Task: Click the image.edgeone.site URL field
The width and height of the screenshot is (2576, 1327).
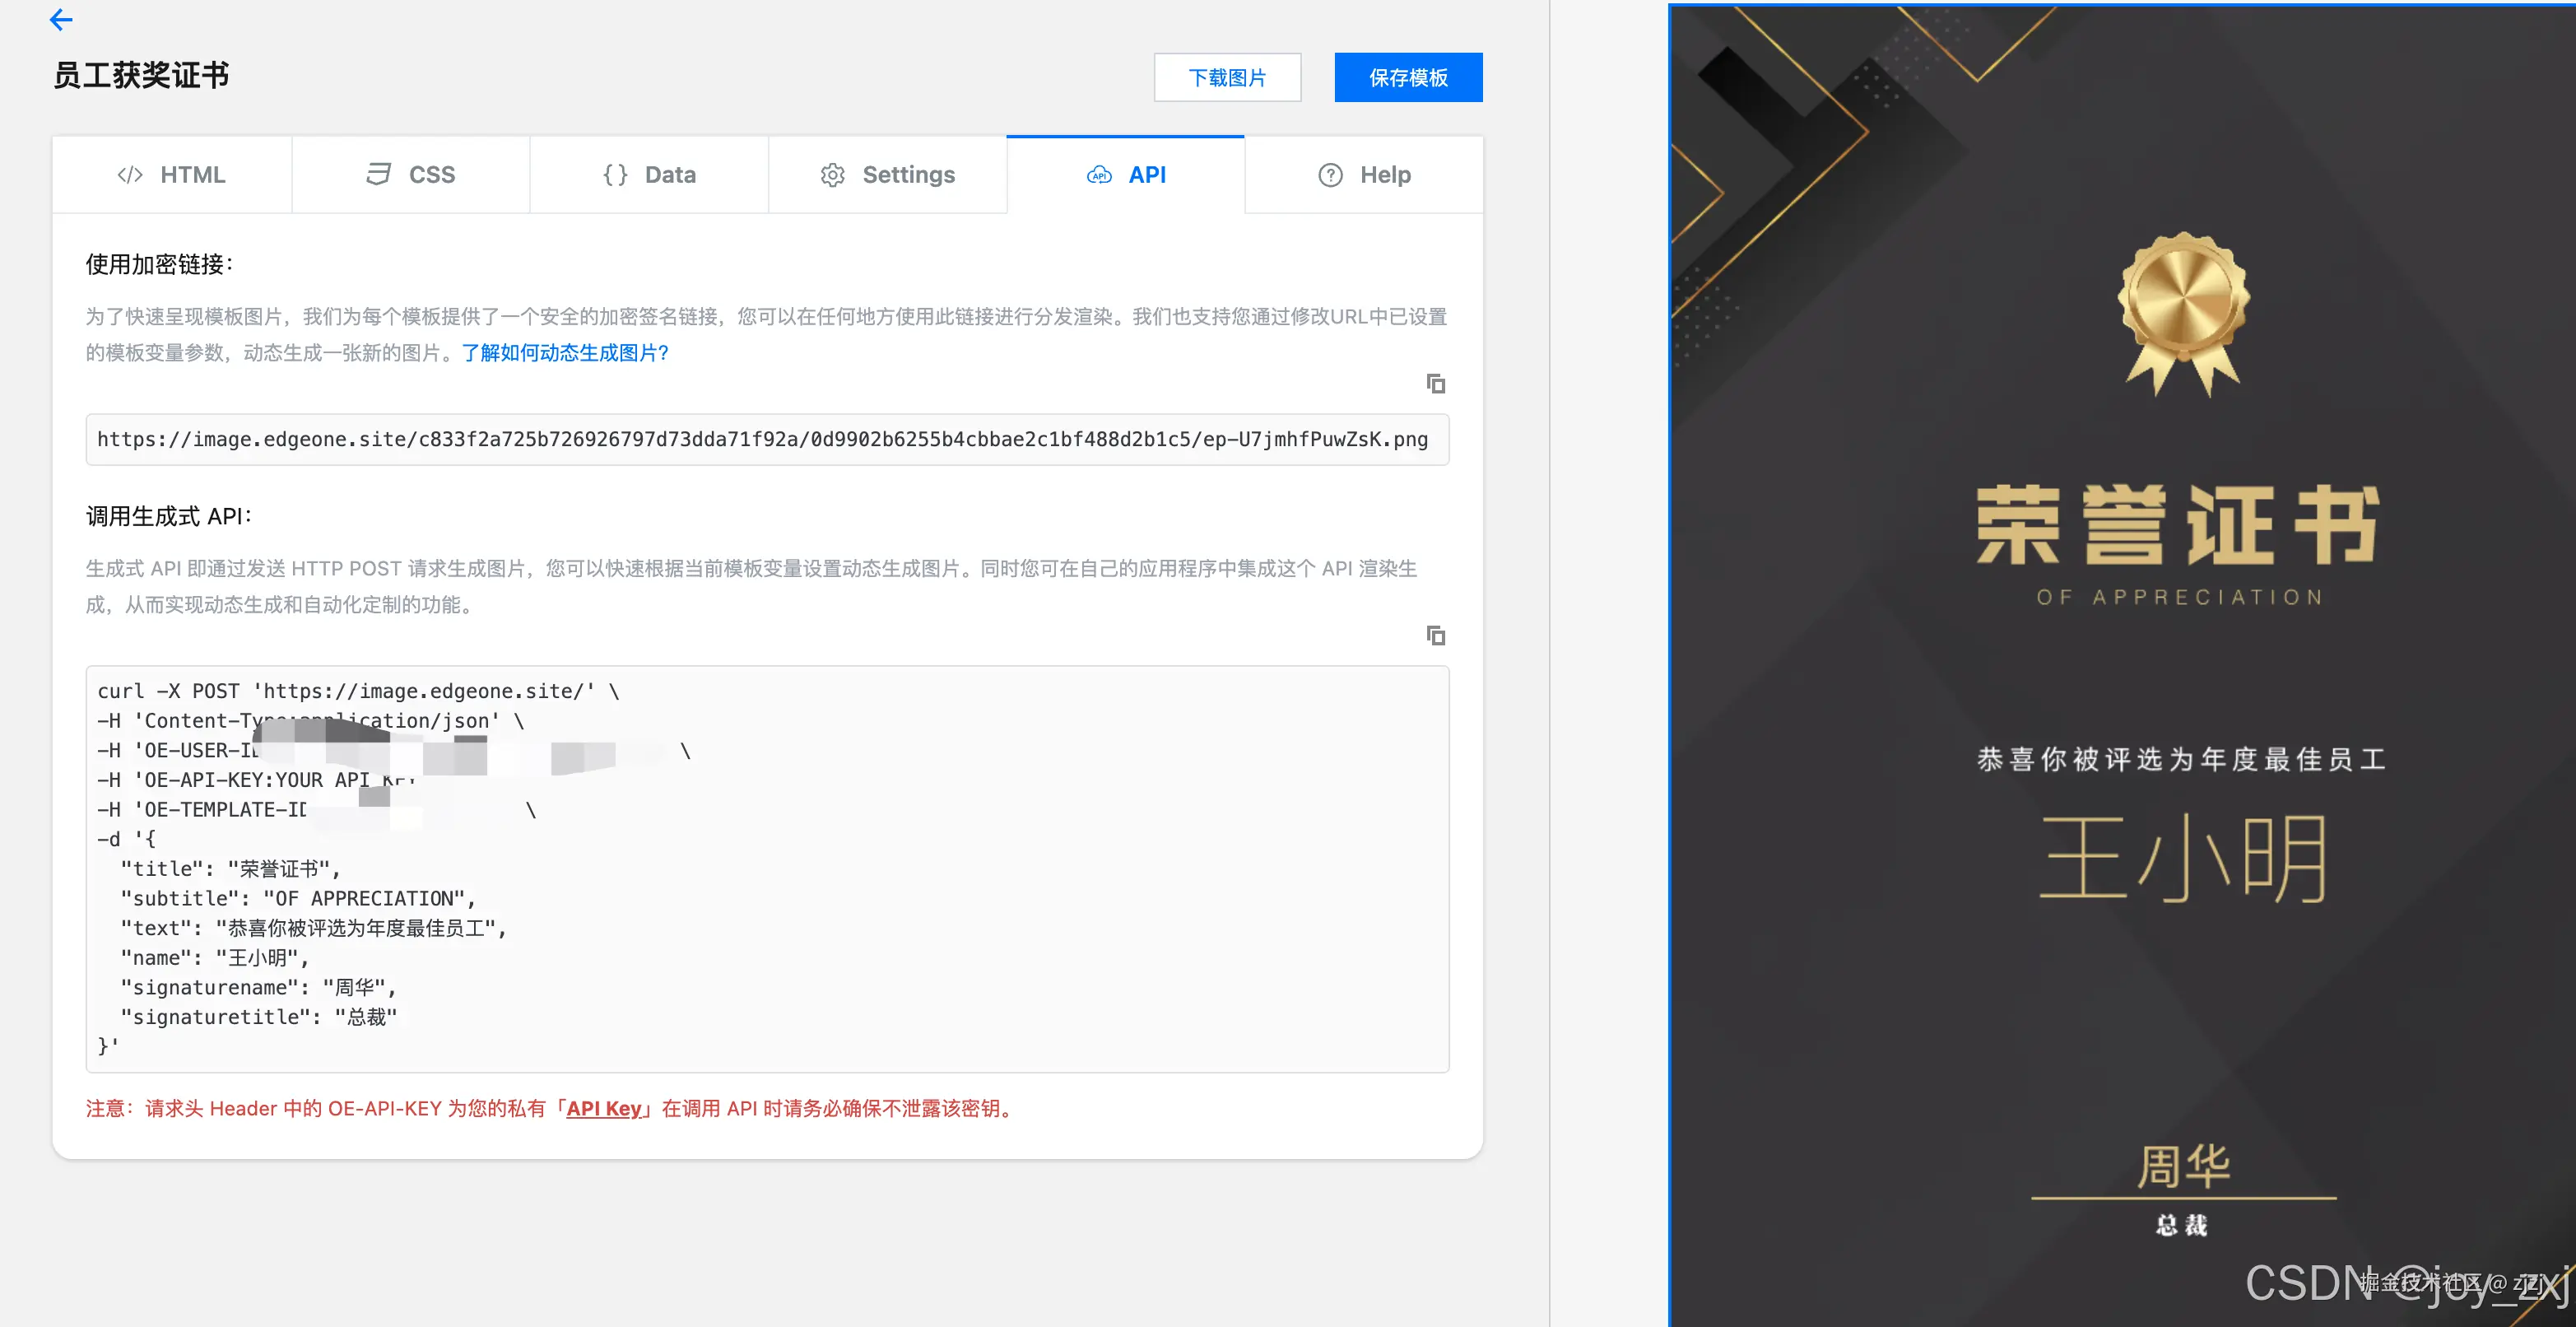Action: (766, 440)
